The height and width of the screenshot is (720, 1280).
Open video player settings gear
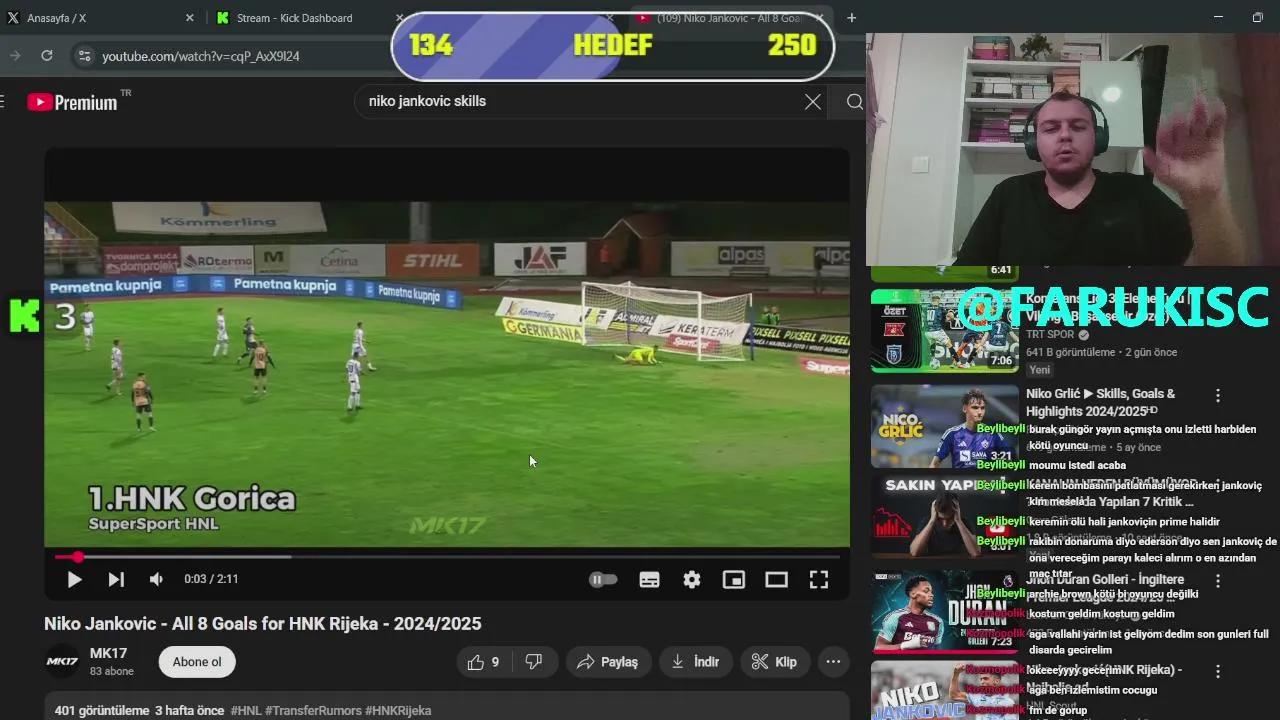pos(692,579)
